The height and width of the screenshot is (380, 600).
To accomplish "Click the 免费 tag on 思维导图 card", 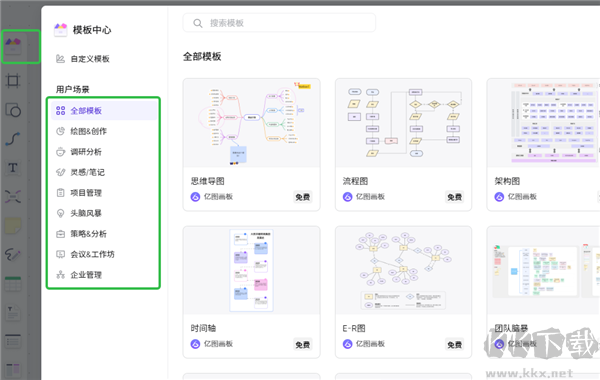I will click(x=303, y=197).
